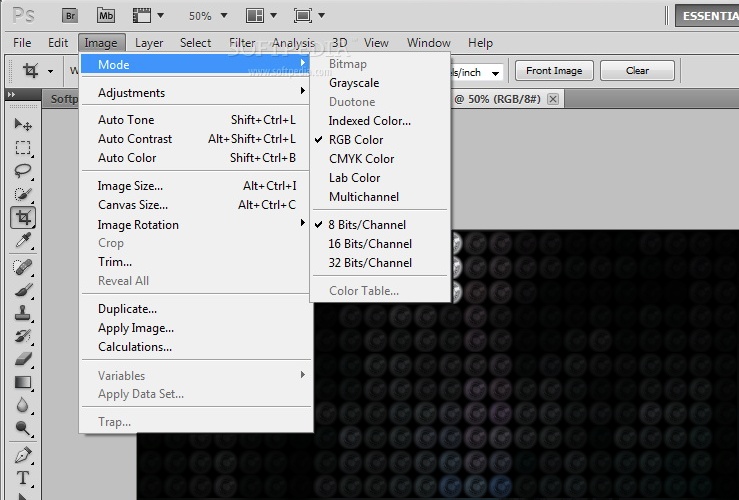Click the Clear button
This screenshot has width=739, height=500.
click(637, 71)
